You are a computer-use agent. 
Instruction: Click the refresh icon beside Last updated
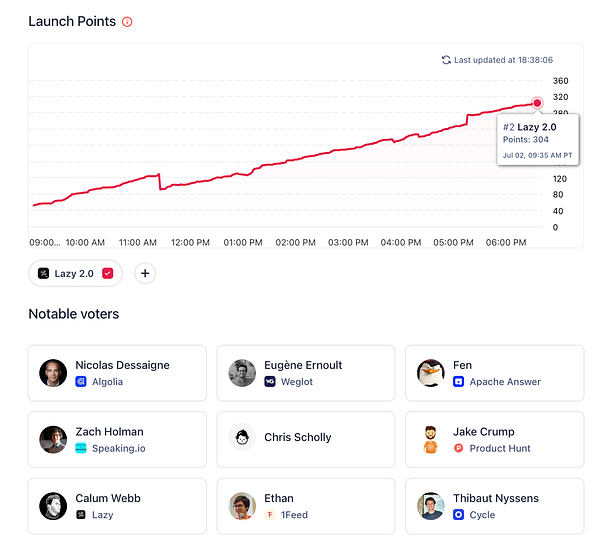pos(446,60)
